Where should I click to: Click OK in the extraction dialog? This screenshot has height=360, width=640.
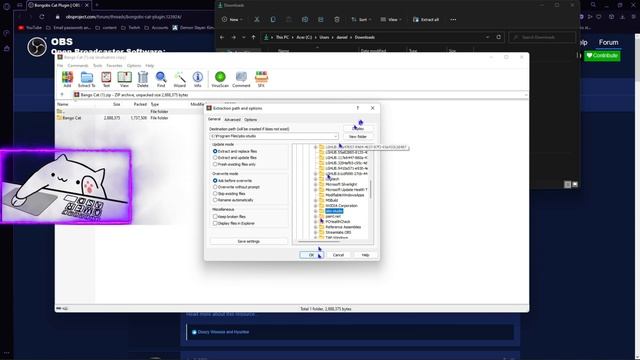pos(311,255)
